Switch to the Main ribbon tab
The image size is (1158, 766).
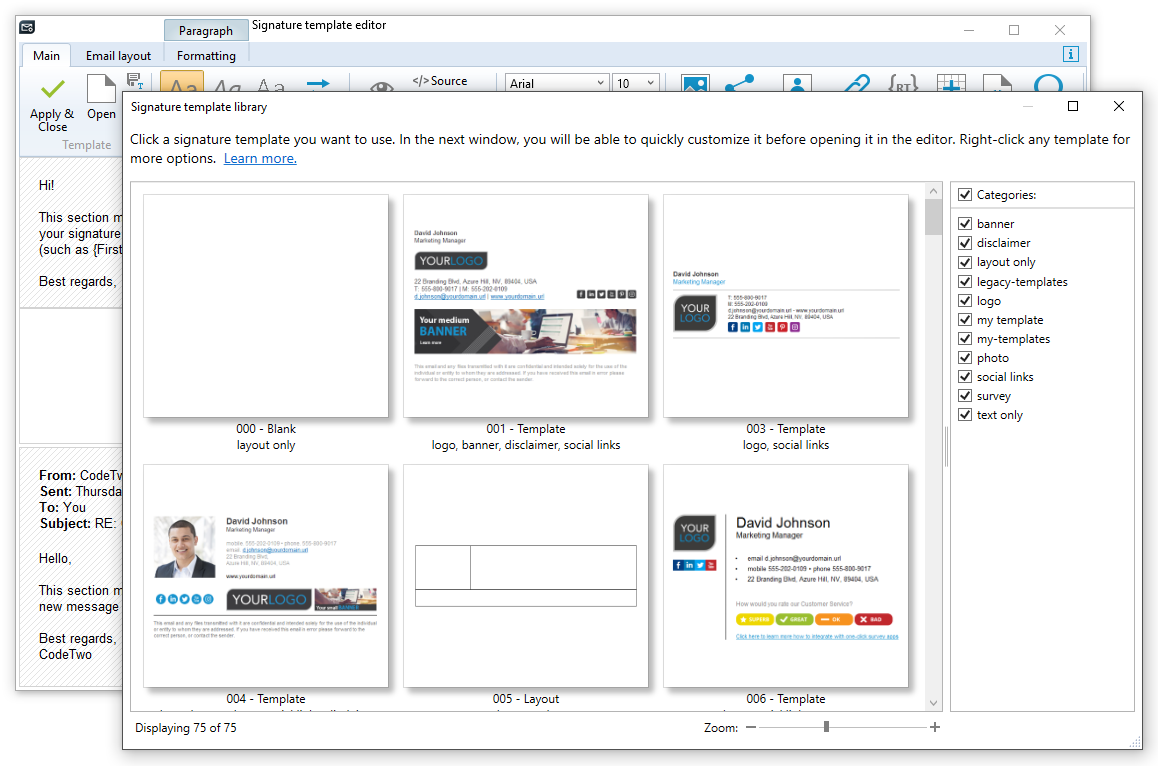[46, 55]
